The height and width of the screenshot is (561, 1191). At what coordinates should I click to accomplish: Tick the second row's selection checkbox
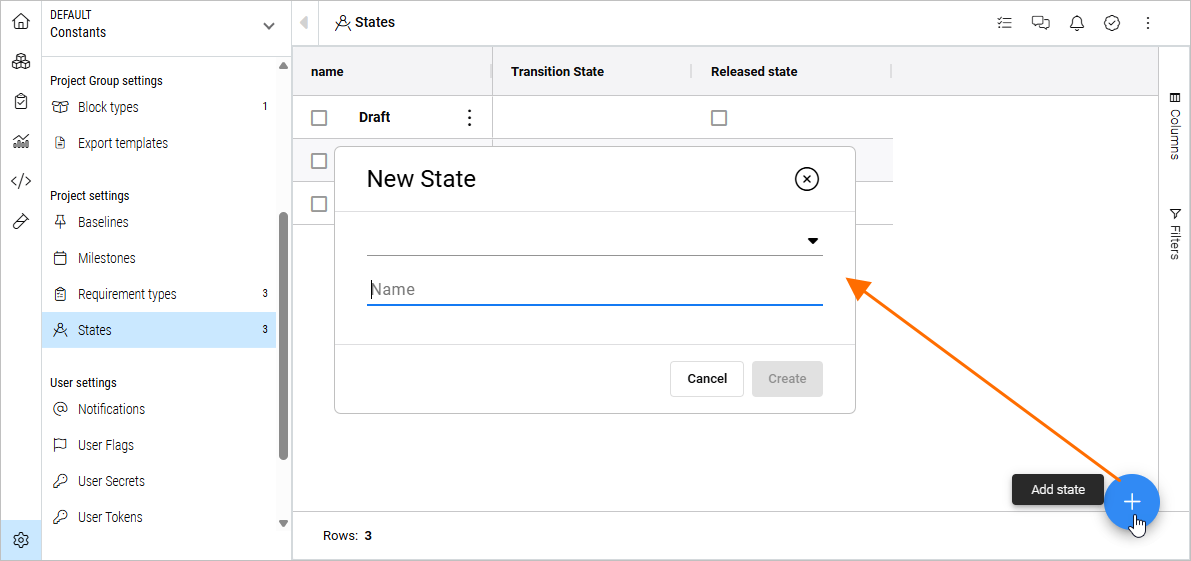(319, 161)
